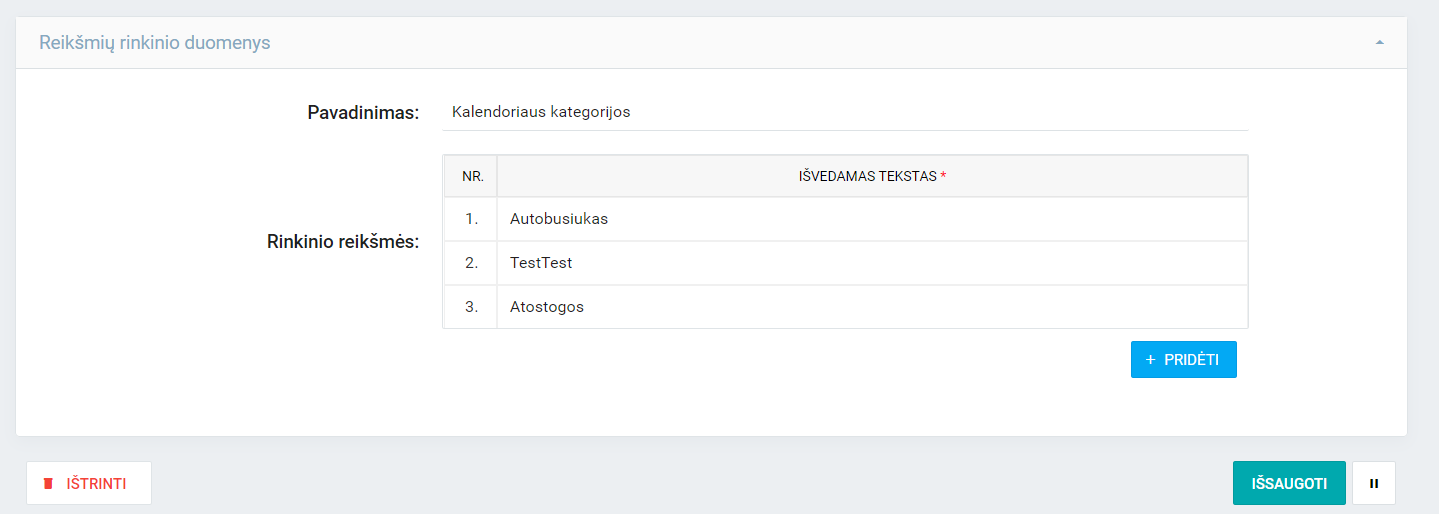The width and height of the screenshot is (1439, 514).
Task: Click the Reikšmių rinkinio duomenys panel title
Action: tap(154, 43)
